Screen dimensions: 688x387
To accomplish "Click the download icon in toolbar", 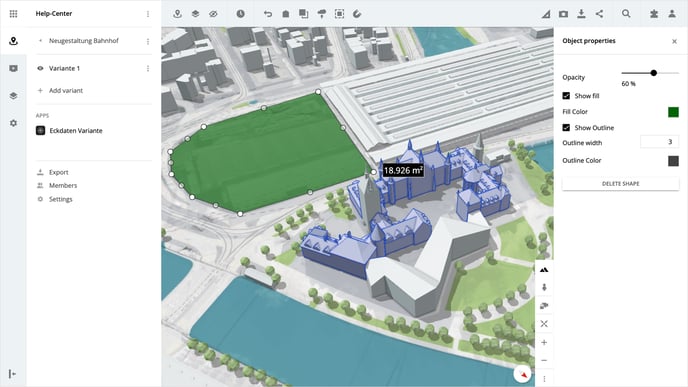I will 581,14.
